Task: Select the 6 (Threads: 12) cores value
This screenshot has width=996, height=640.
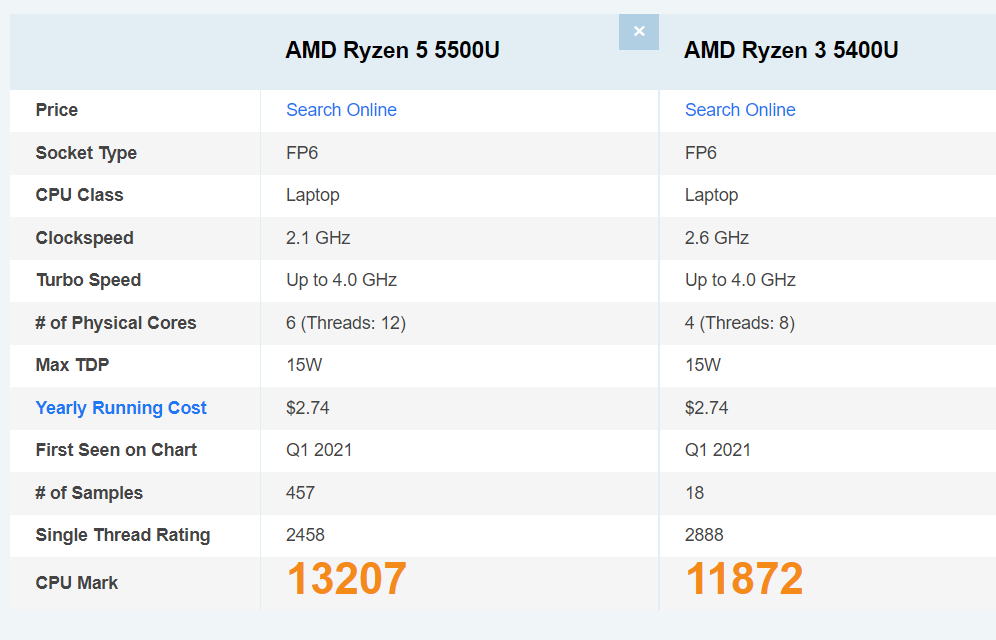Action: pos(346,323)
